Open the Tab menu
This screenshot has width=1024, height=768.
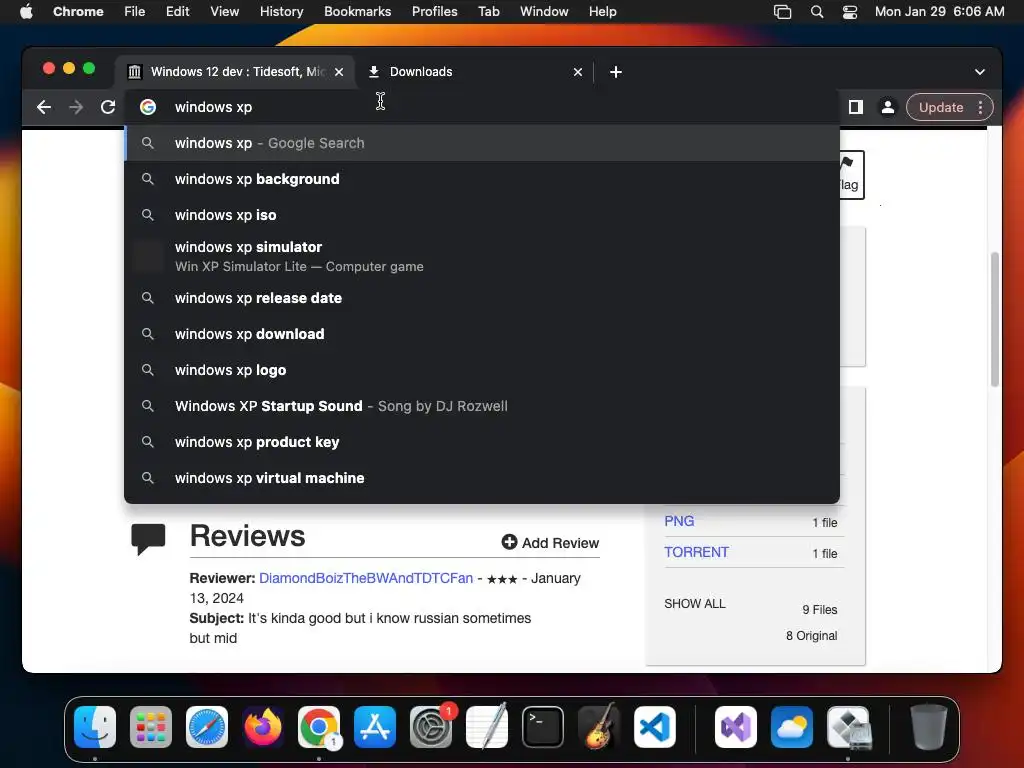click(x=488, y=12)
